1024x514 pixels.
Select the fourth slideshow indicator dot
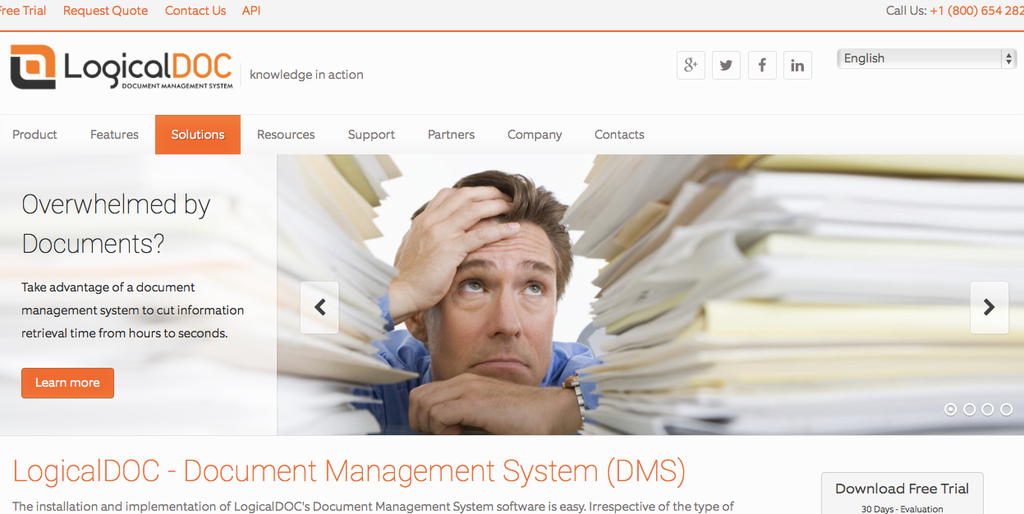point(1006,409)
